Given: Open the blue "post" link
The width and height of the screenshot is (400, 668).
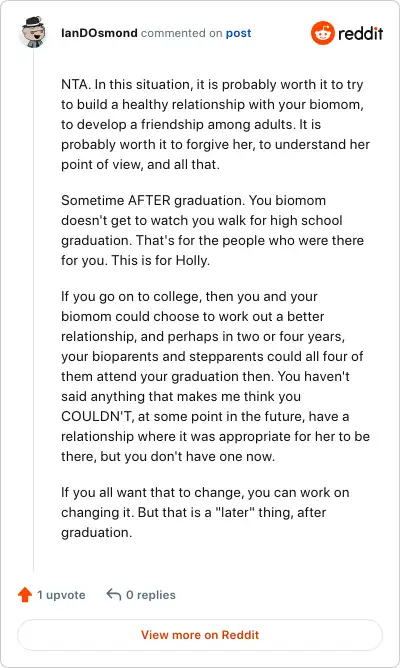Looking at the screenshot, I should coord(239,33).
